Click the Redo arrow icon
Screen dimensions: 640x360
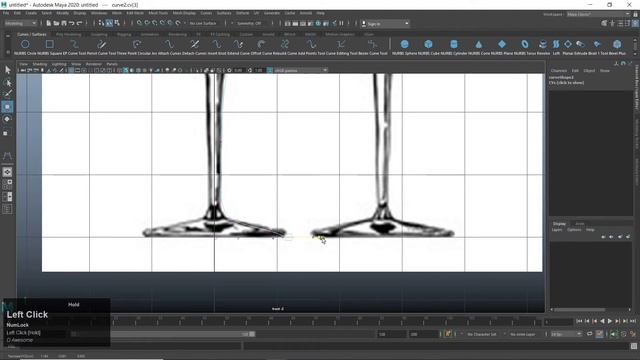(80, 23)
